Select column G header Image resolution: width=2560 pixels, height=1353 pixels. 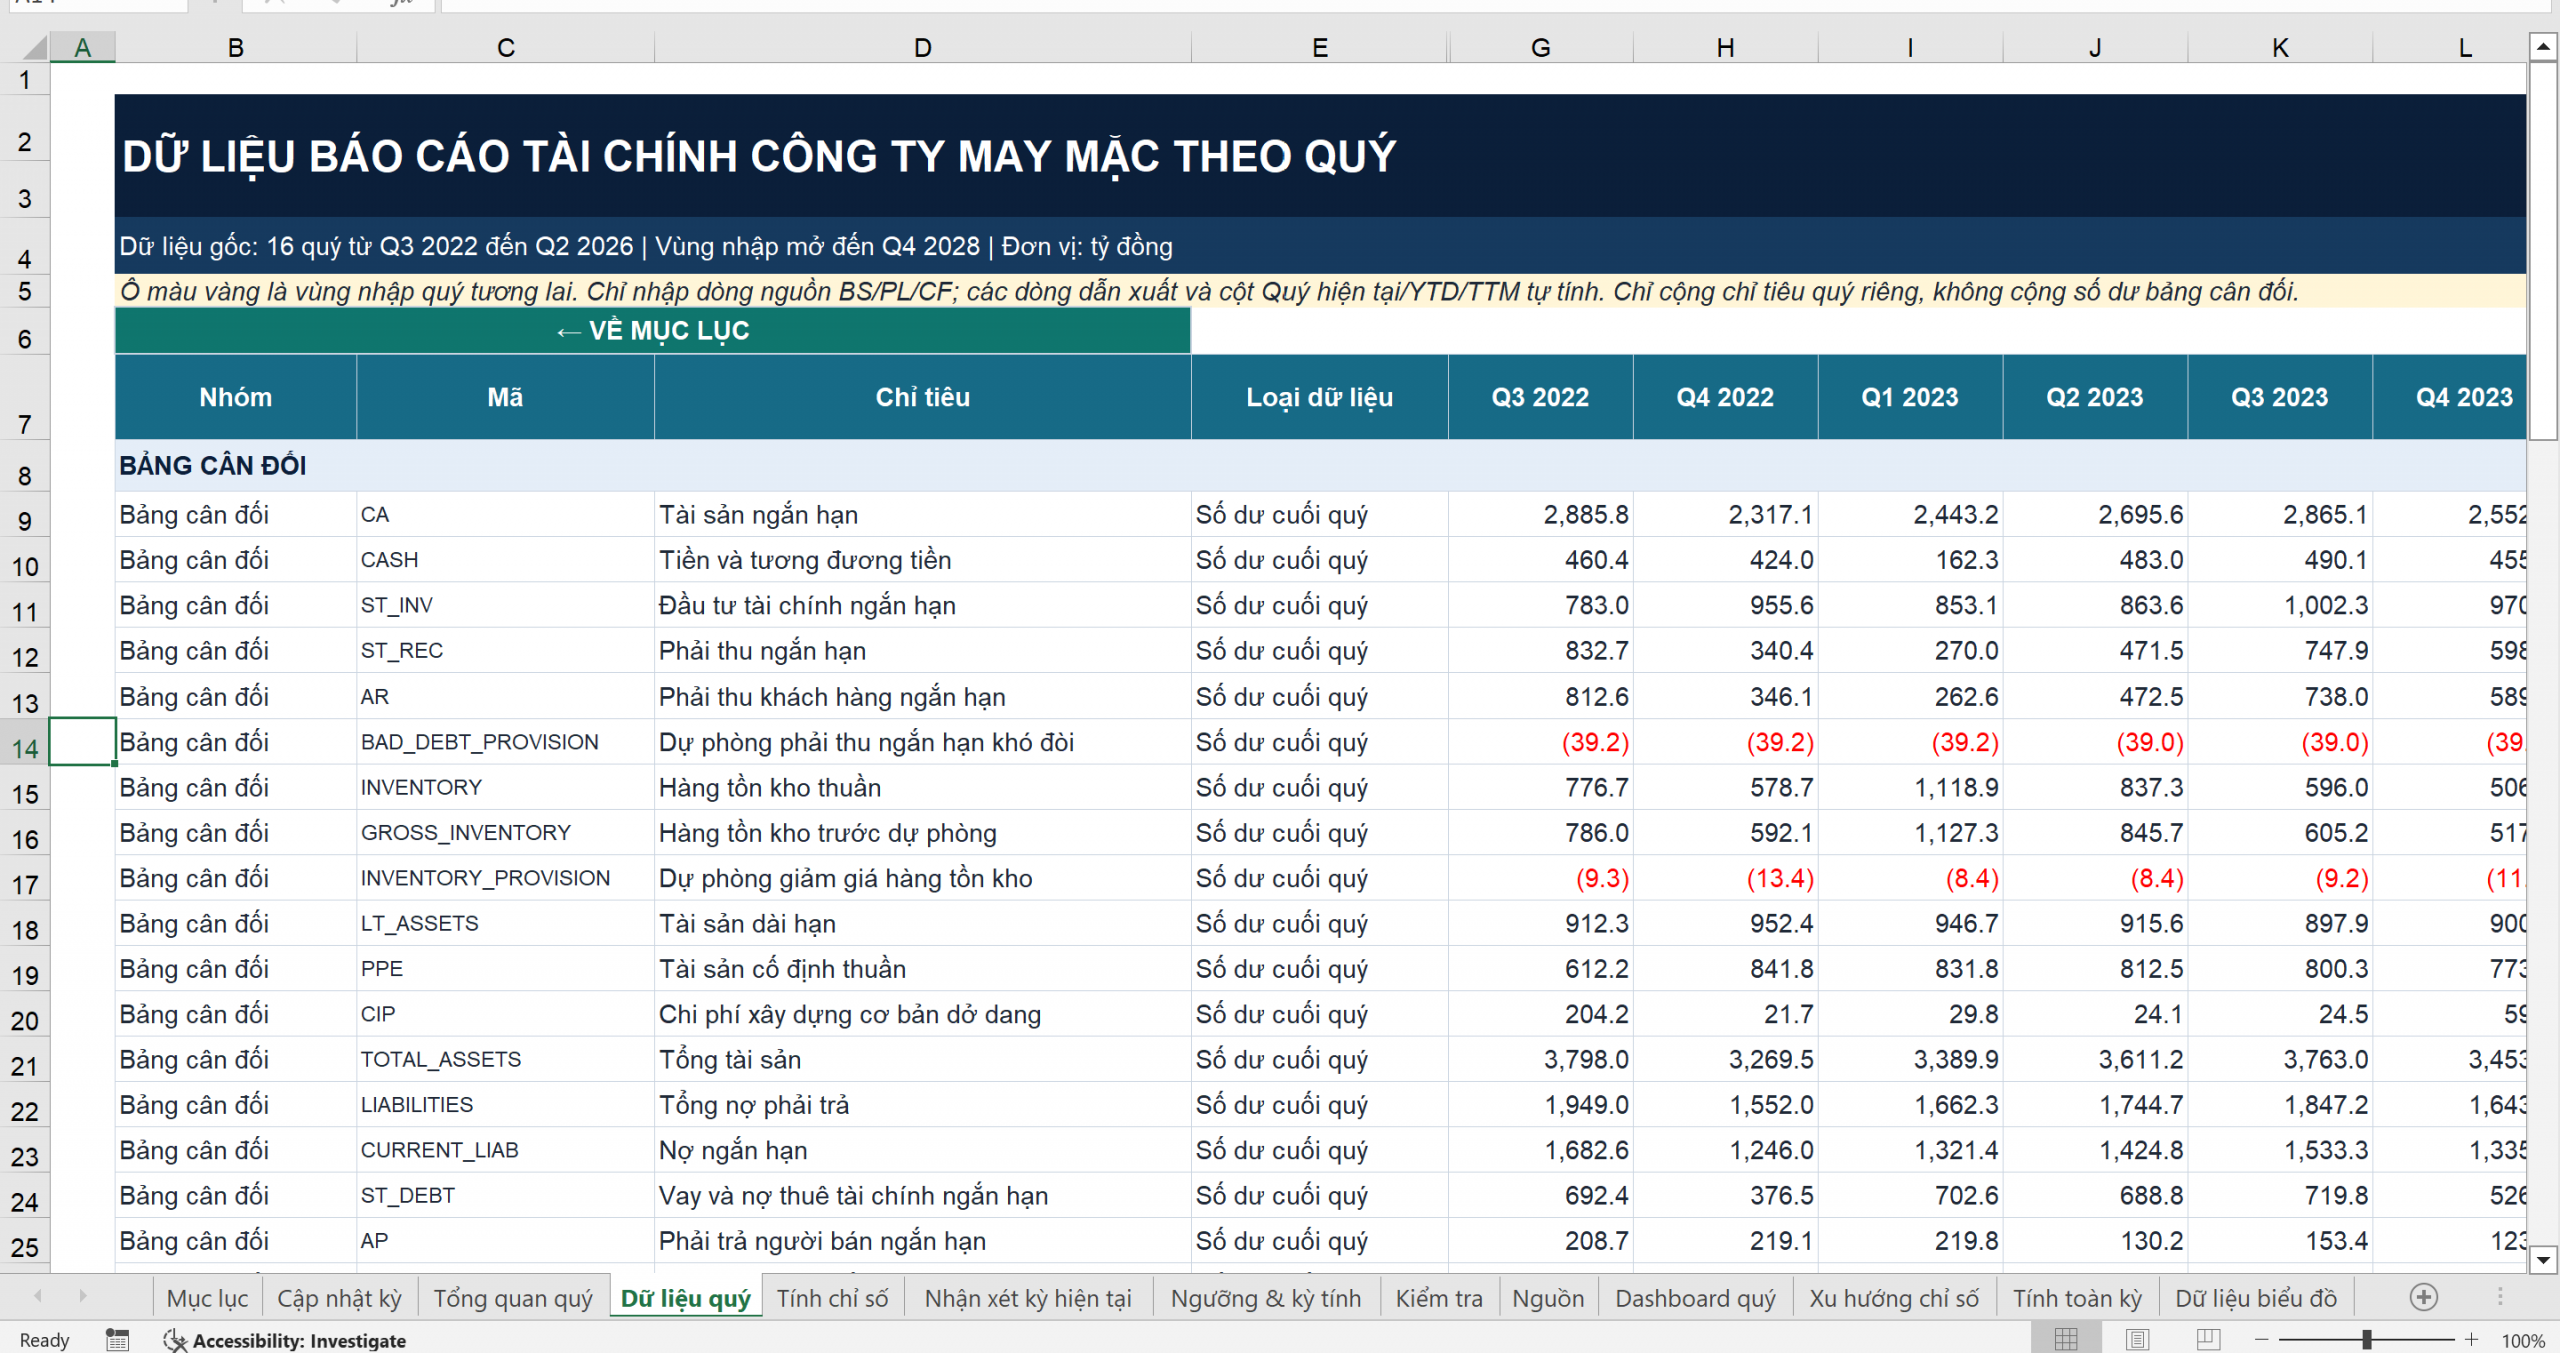(x=1540, y=47)
